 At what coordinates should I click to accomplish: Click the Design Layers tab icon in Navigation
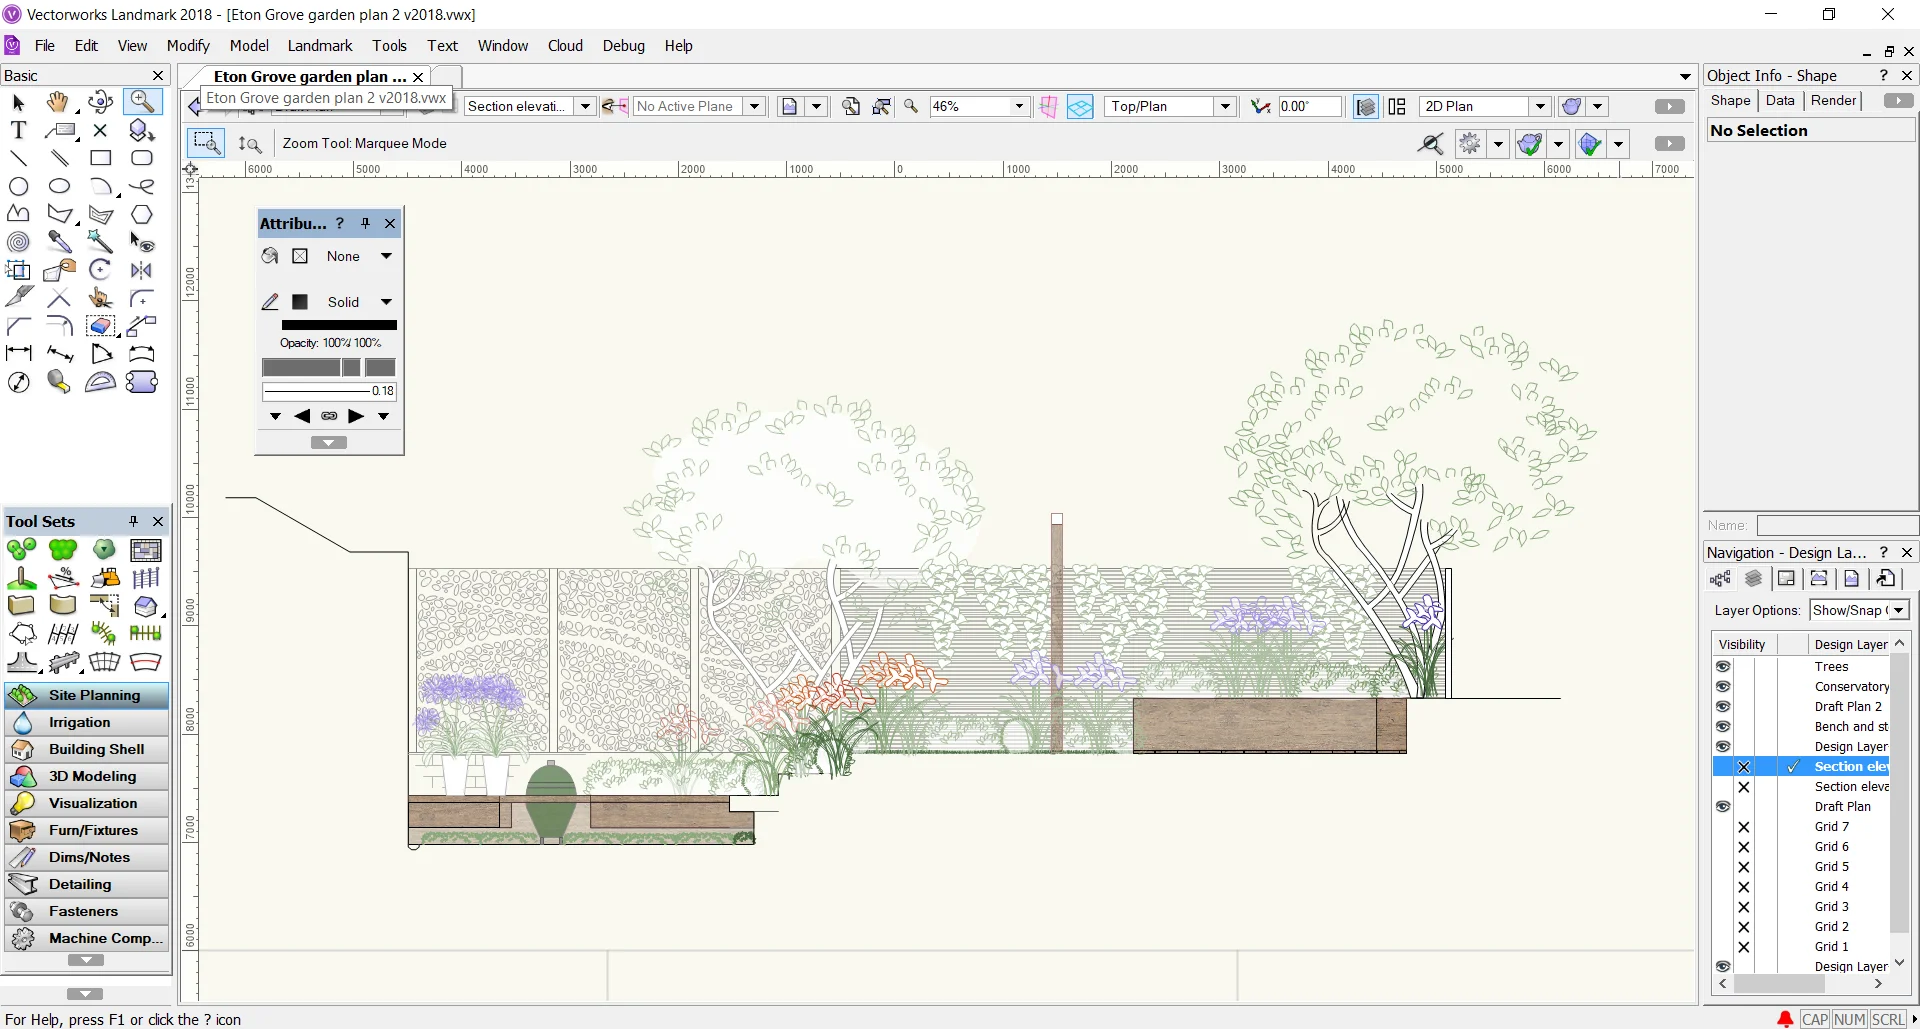coord(1753,578)
